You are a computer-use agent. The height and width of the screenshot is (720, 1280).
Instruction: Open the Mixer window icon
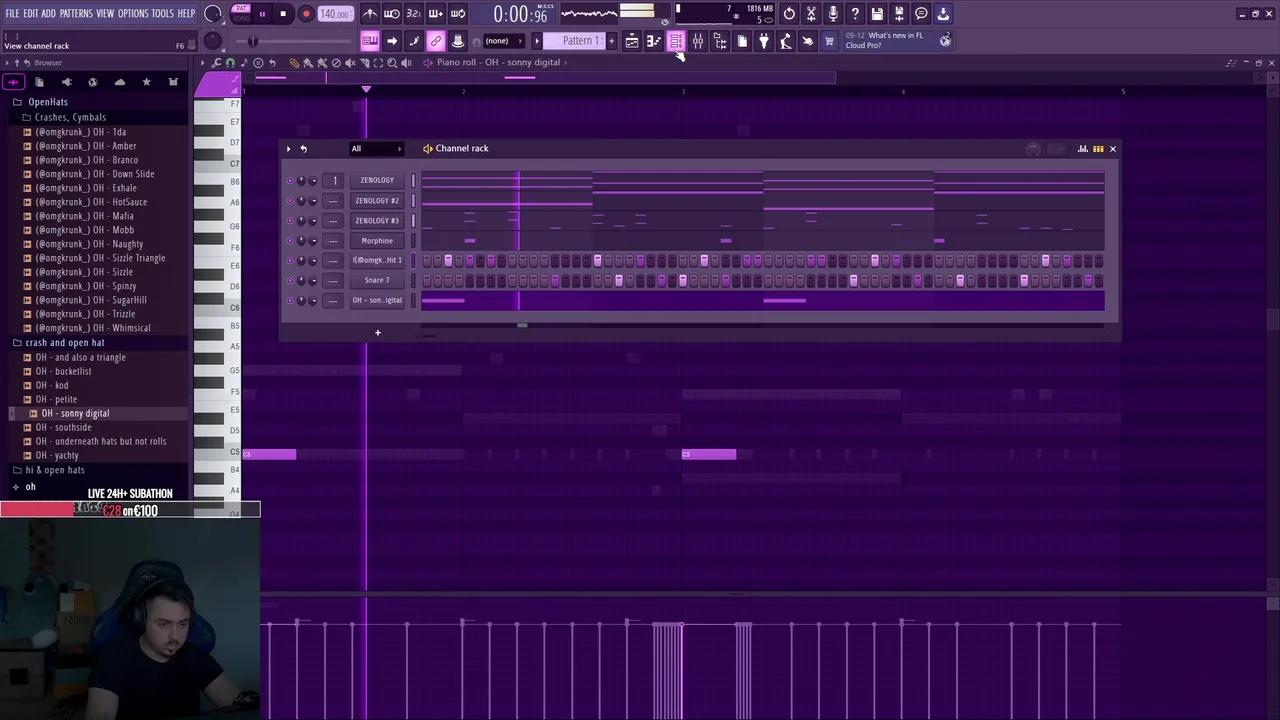(698, 41)
